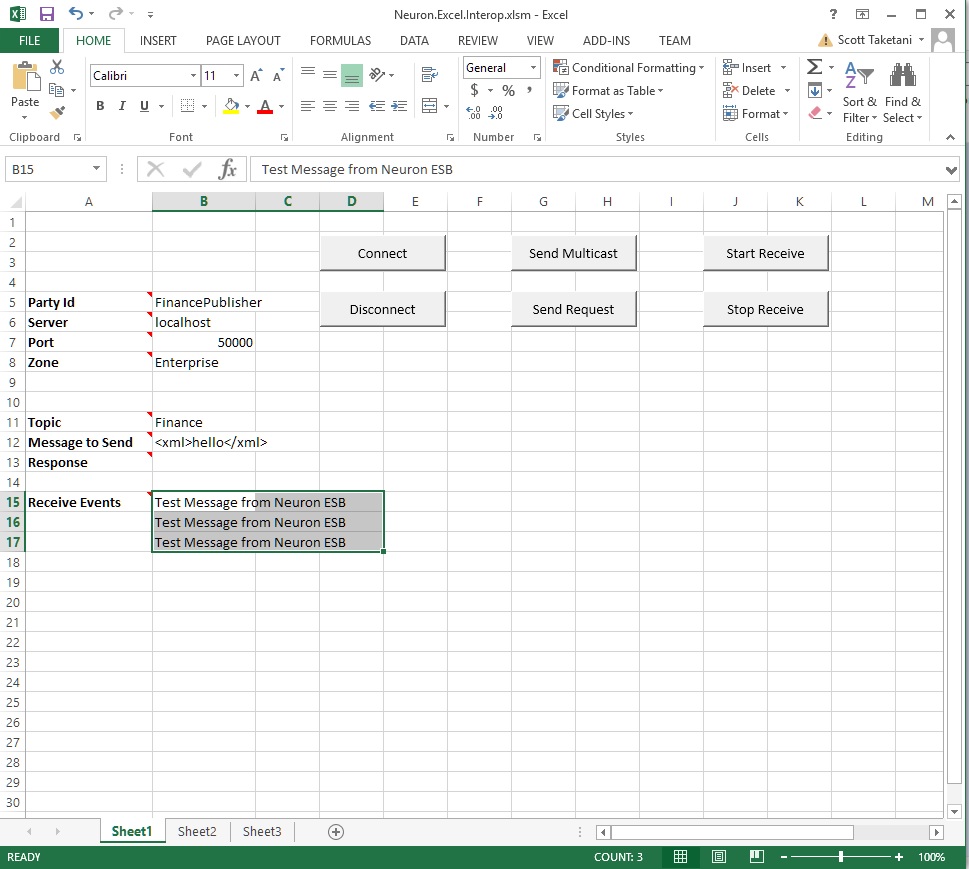Open the Name Box dropdown arrow
The width and height of the screenshot is (969, 869).
click(96, 168)
